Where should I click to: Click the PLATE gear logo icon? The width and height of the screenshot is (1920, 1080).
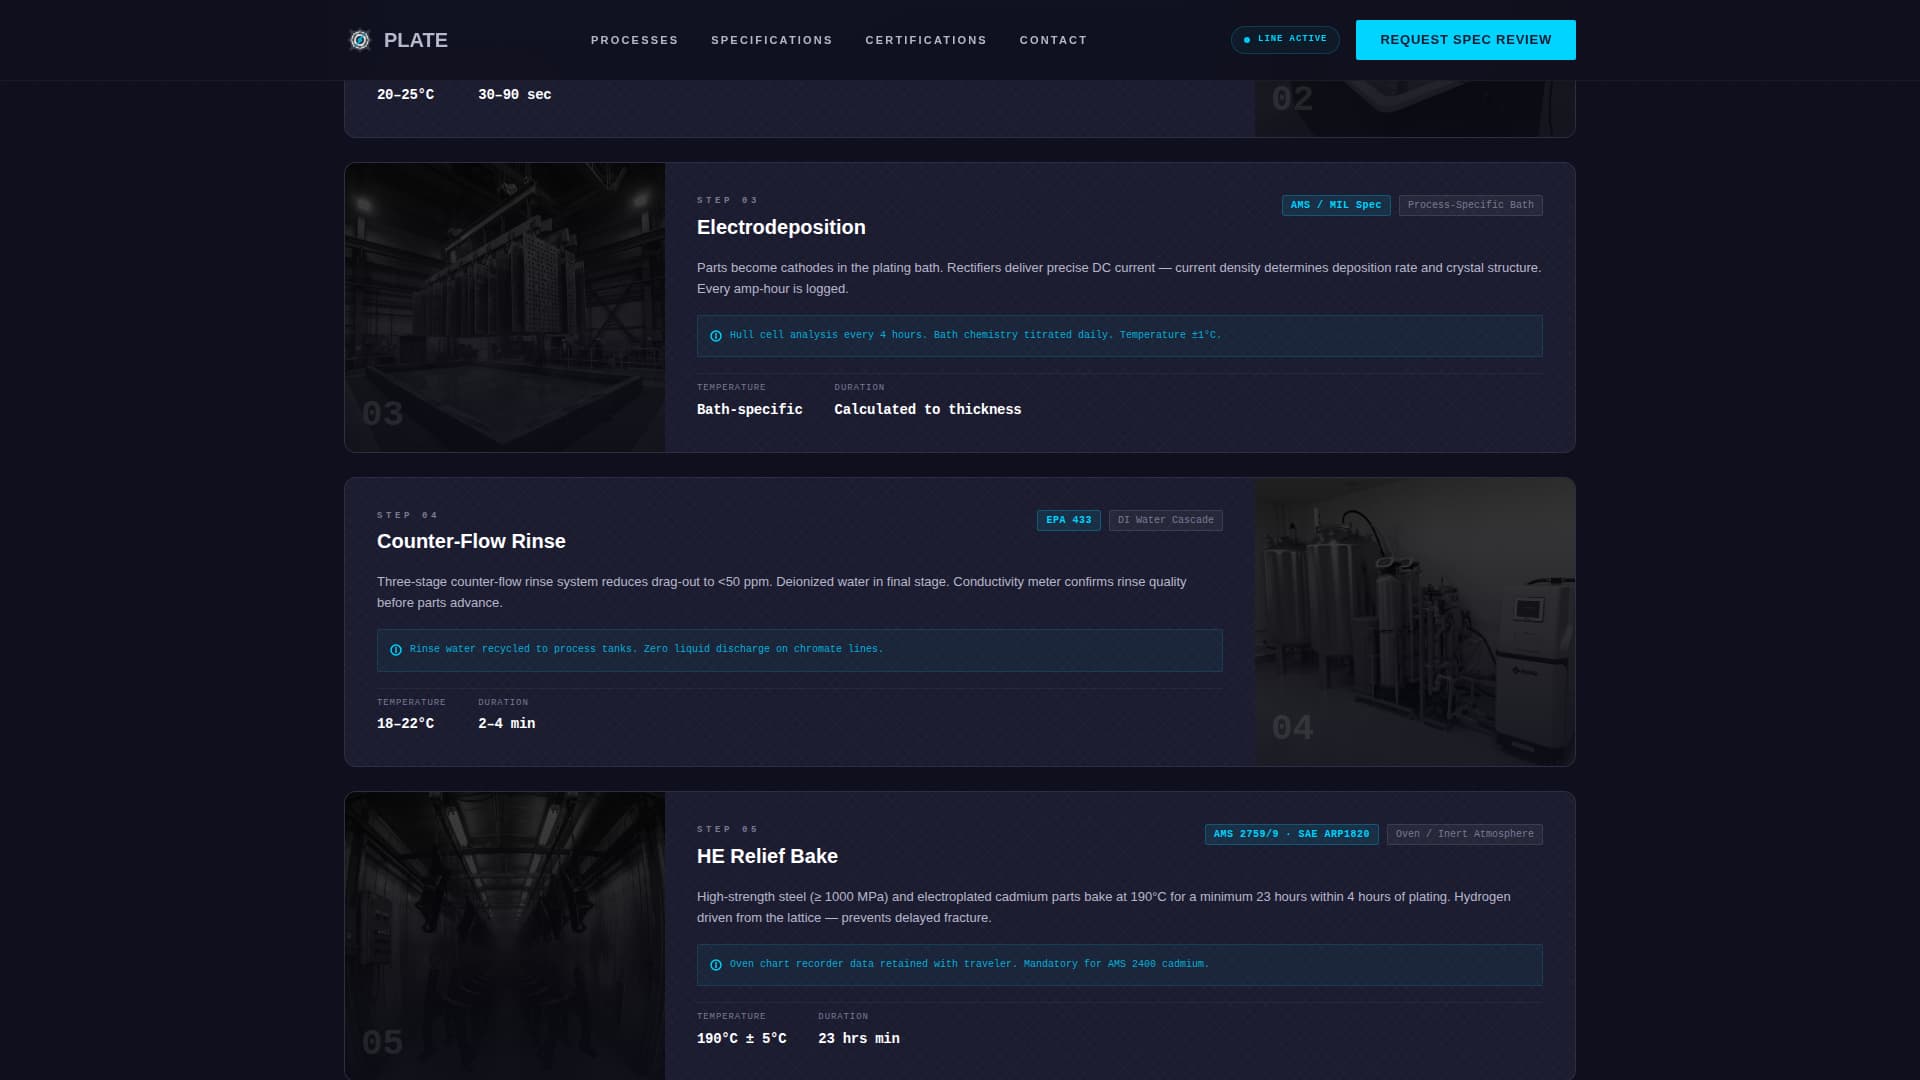[x=359, y=40]
